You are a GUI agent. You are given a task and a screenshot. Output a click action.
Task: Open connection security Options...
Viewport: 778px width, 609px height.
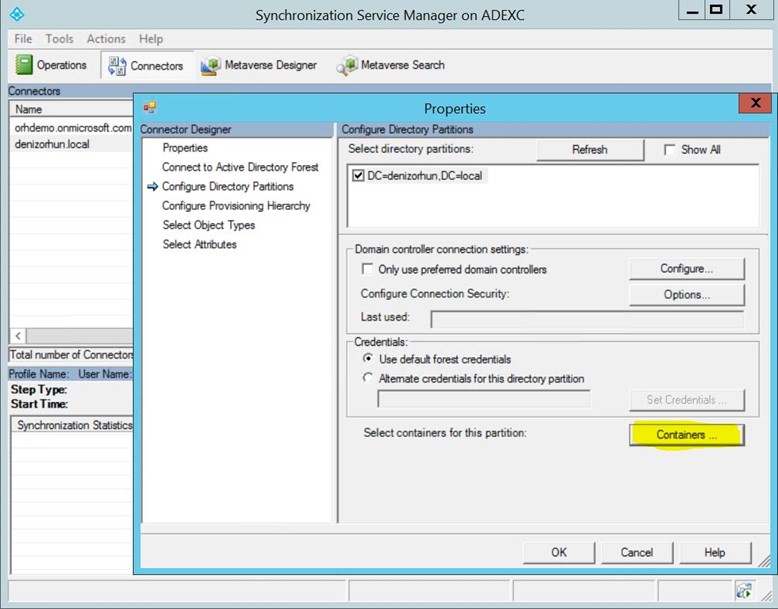tap(687, 294)
